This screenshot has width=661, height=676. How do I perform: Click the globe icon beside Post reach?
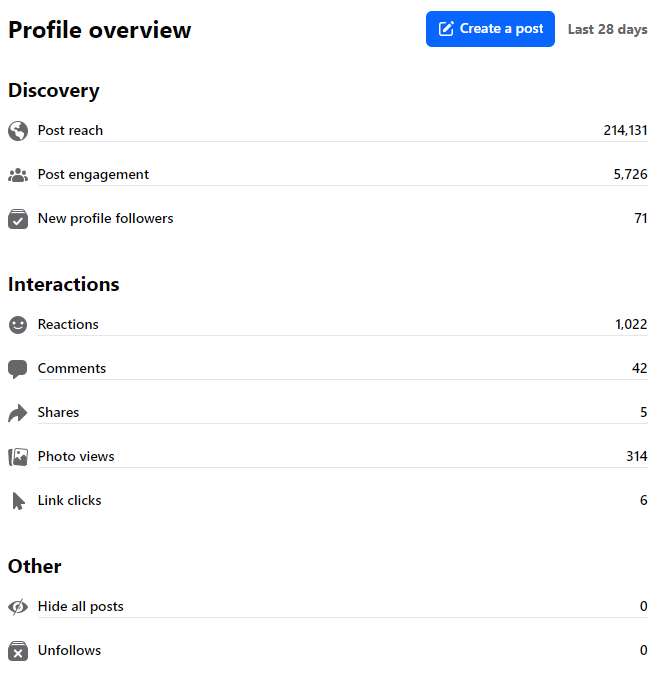tap(18, 131)
